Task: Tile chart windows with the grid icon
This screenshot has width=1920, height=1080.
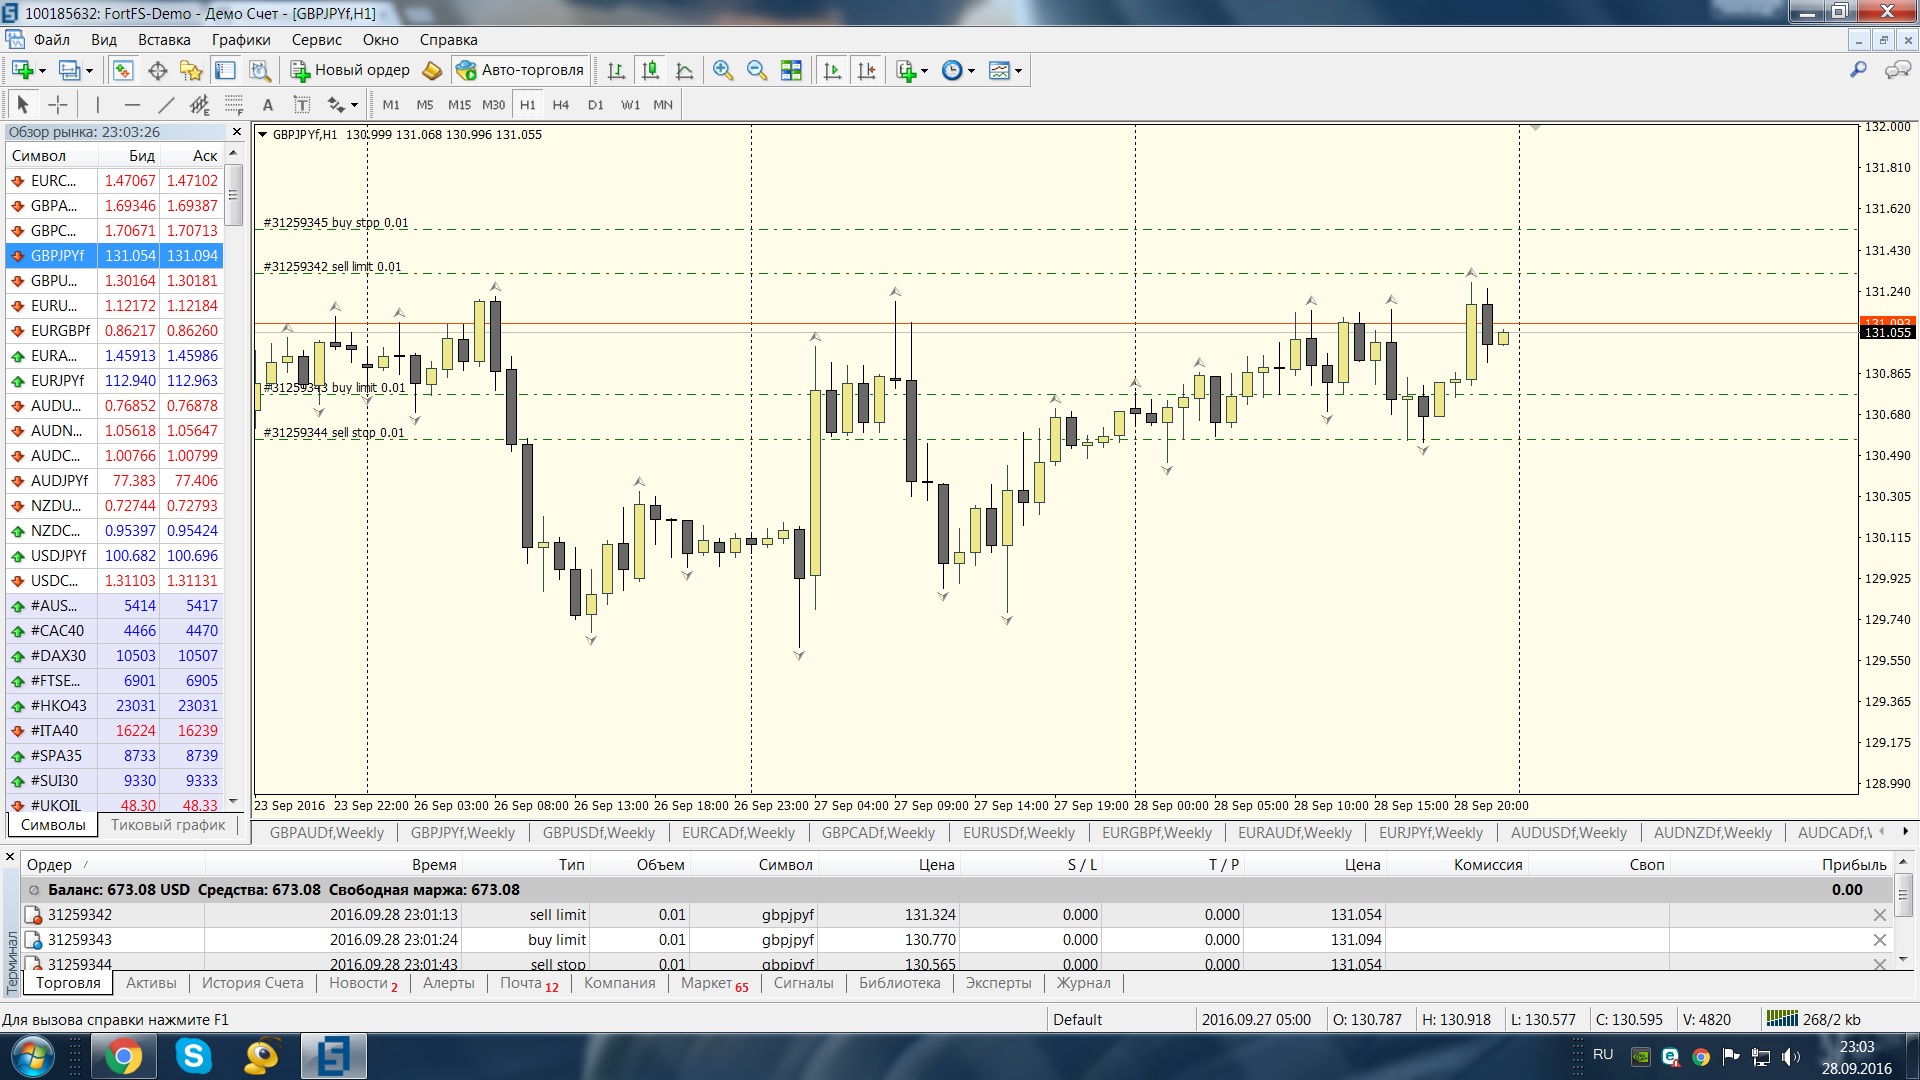Action: (x=791, y=70)
